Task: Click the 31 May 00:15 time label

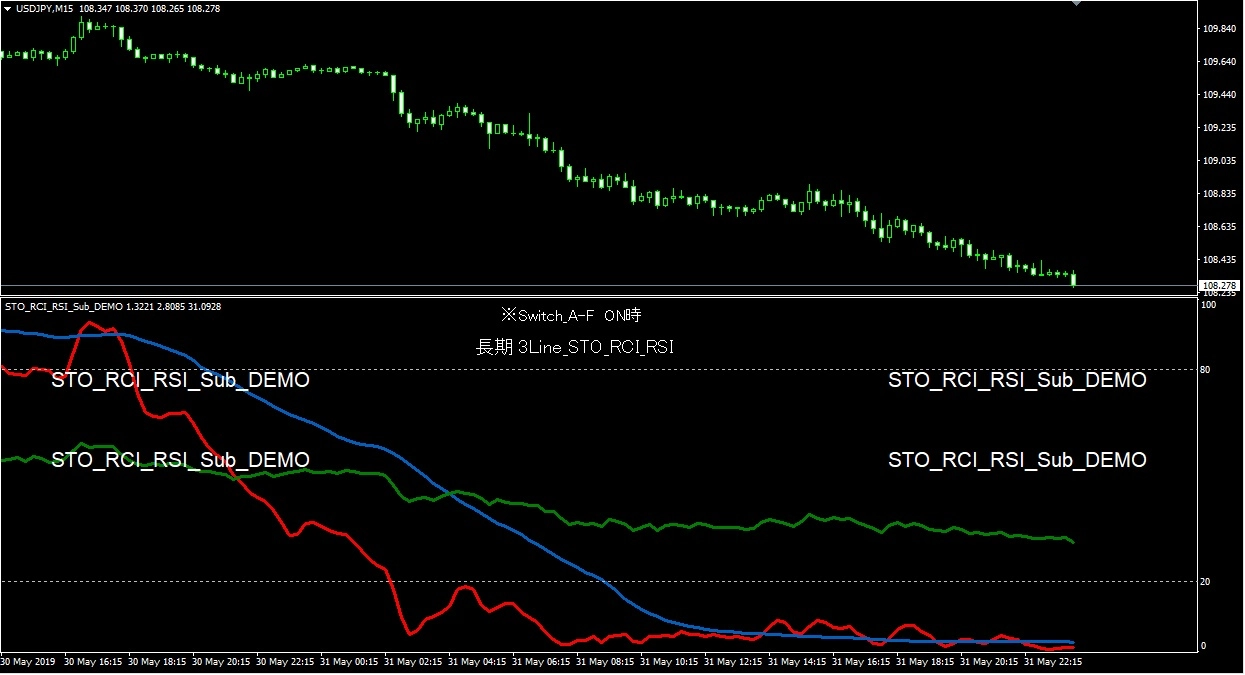Action: (350, 662)
